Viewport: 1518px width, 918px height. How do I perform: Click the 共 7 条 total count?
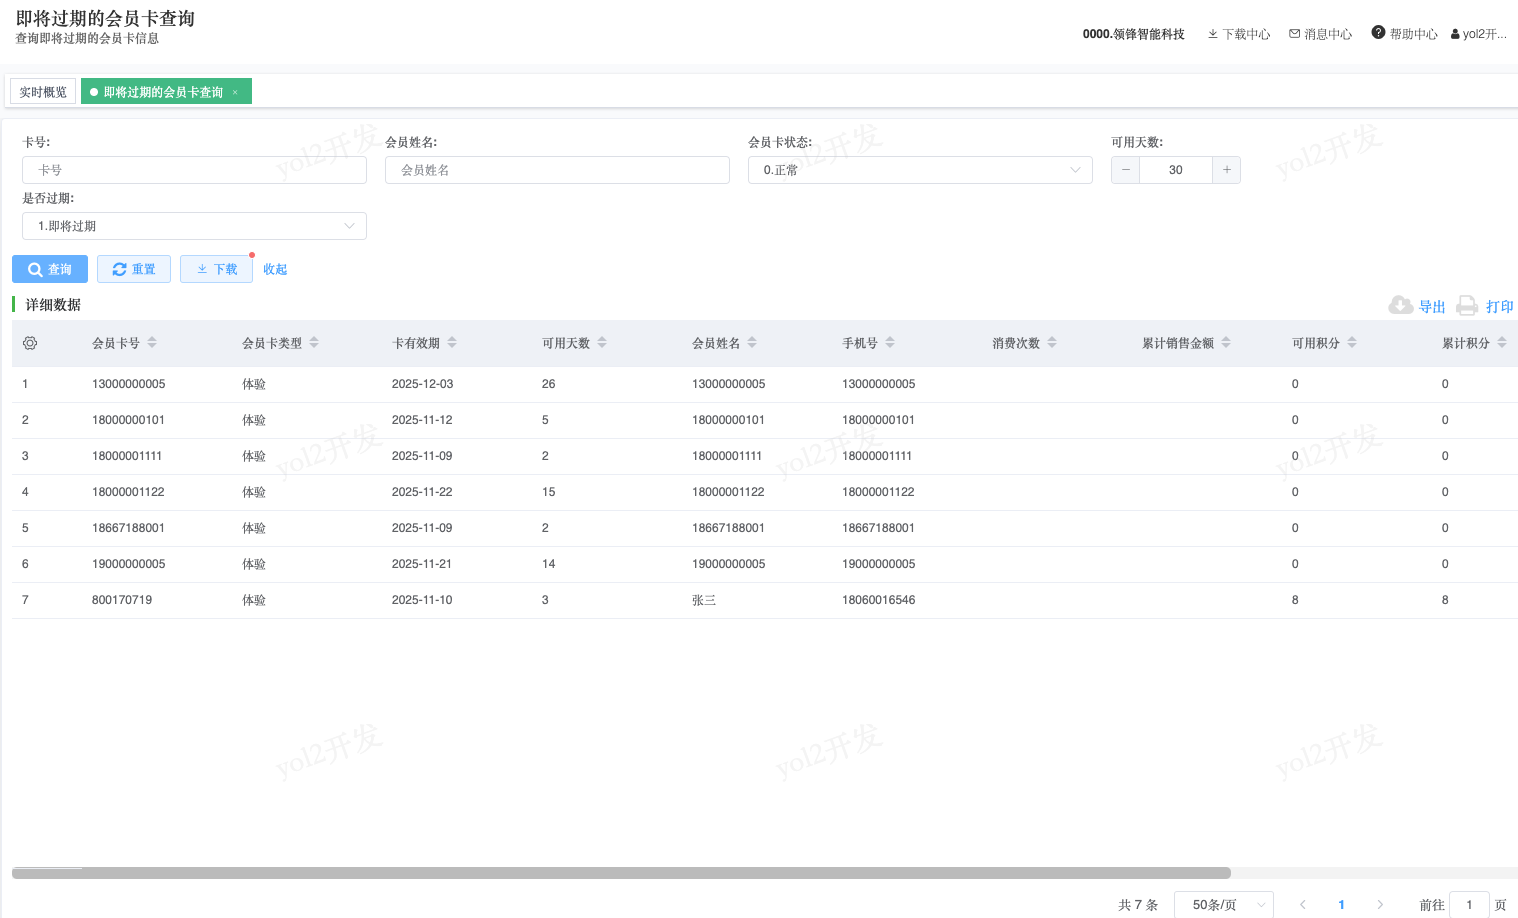(x=1138, y=905)
